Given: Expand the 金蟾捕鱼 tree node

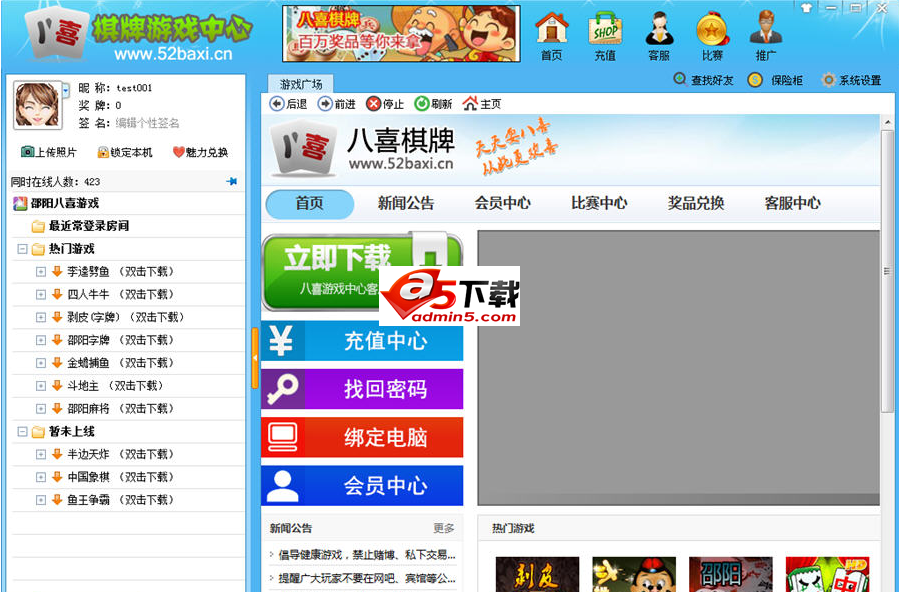Looking at the screenshot, I should pyautogui.click(x=41, y=363).
